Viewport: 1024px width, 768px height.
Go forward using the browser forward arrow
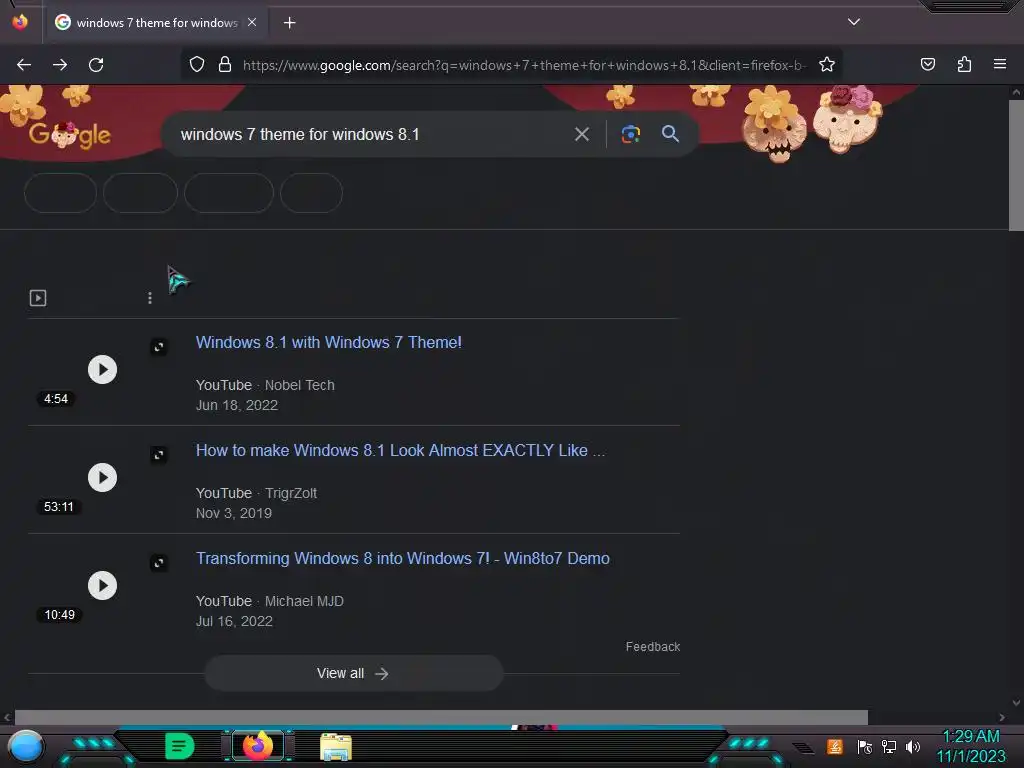[x=60, y=65]
